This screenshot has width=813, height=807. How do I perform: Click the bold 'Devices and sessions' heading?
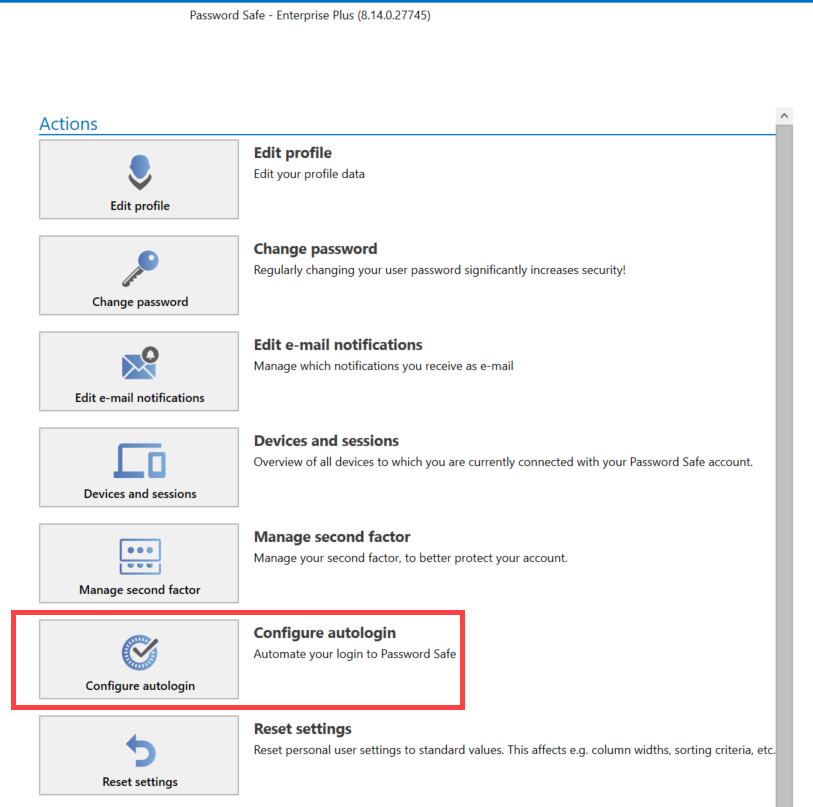[x=326, y=441]
